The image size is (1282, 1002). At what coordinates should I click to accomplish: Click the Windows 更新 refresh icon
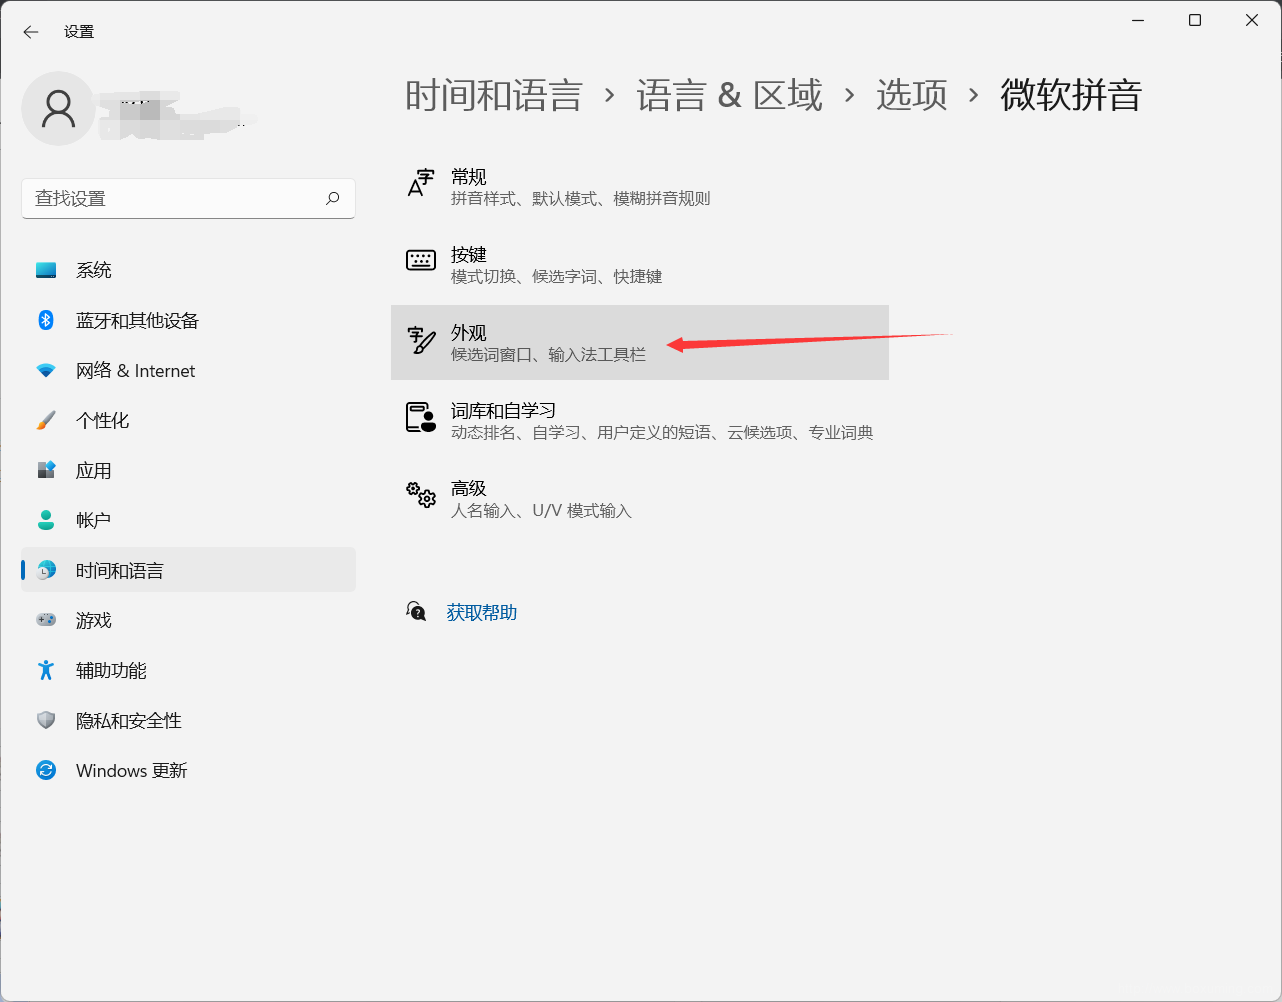(46, 770)
